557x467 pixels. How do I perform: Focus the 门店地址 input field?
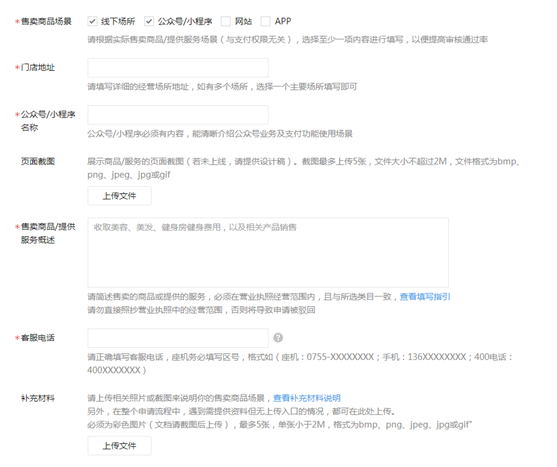point(178,68)
